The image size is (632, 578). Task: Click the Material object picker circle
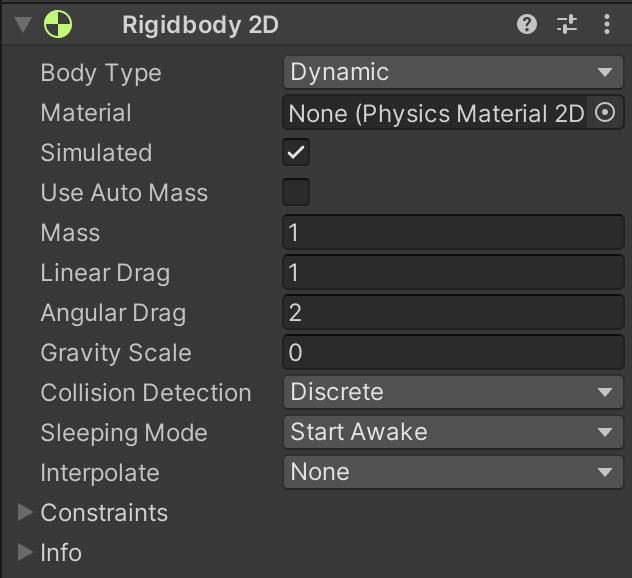pos(604,113)
